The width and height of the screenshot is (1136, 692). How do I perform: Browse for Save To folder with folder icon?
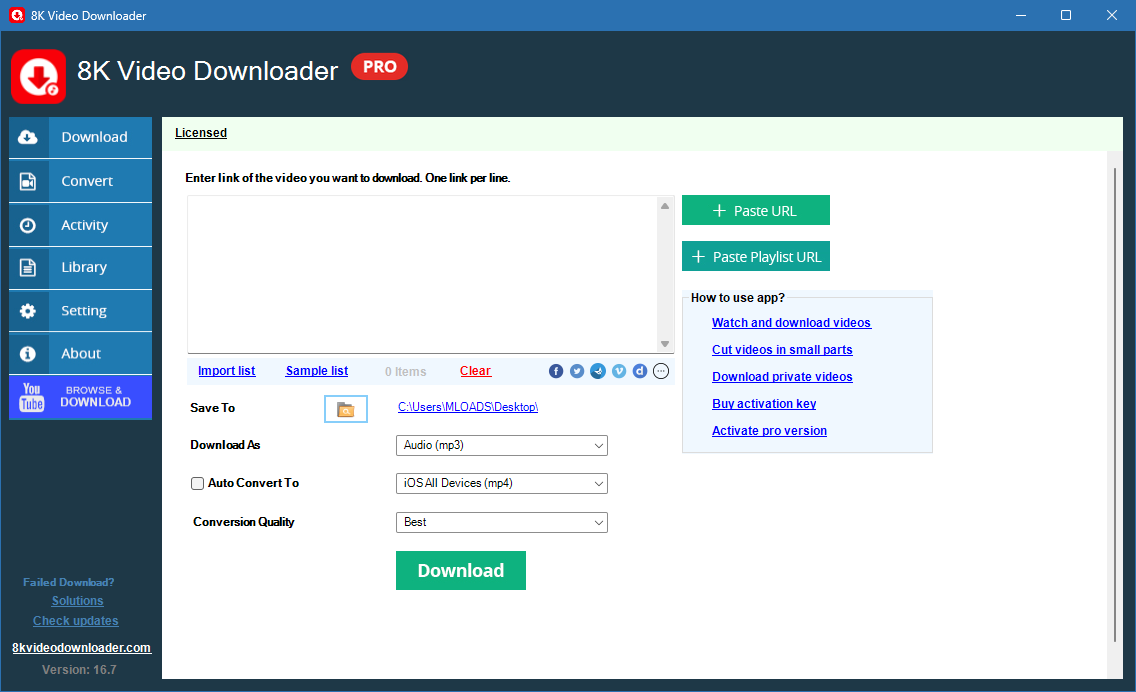coord(346,409)
